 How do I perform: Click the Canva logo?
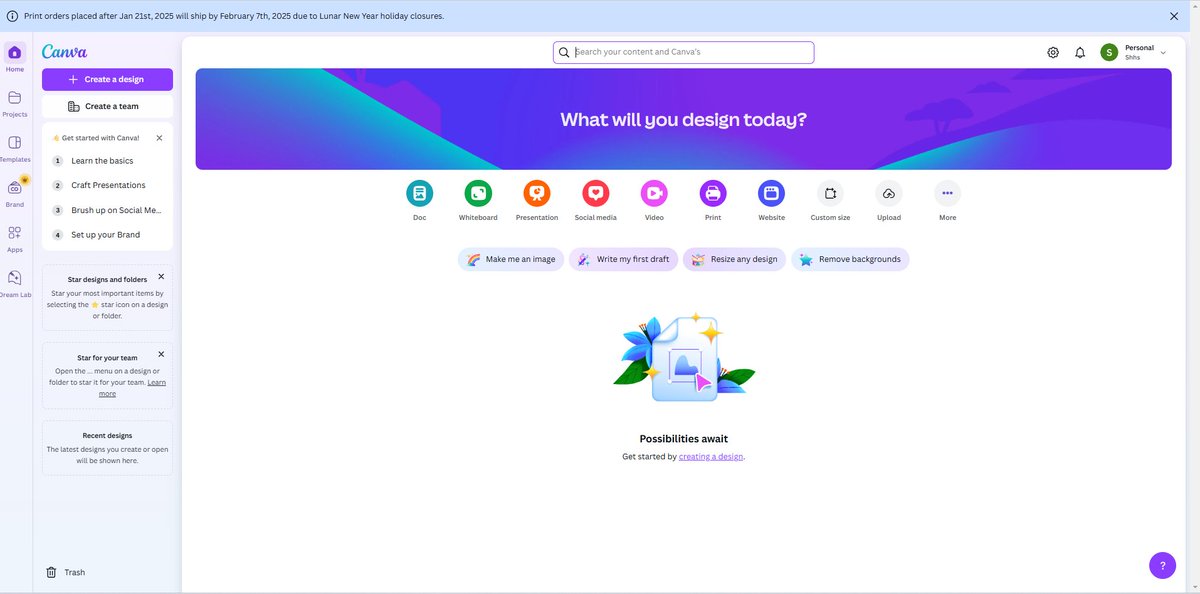pos(64,52)
